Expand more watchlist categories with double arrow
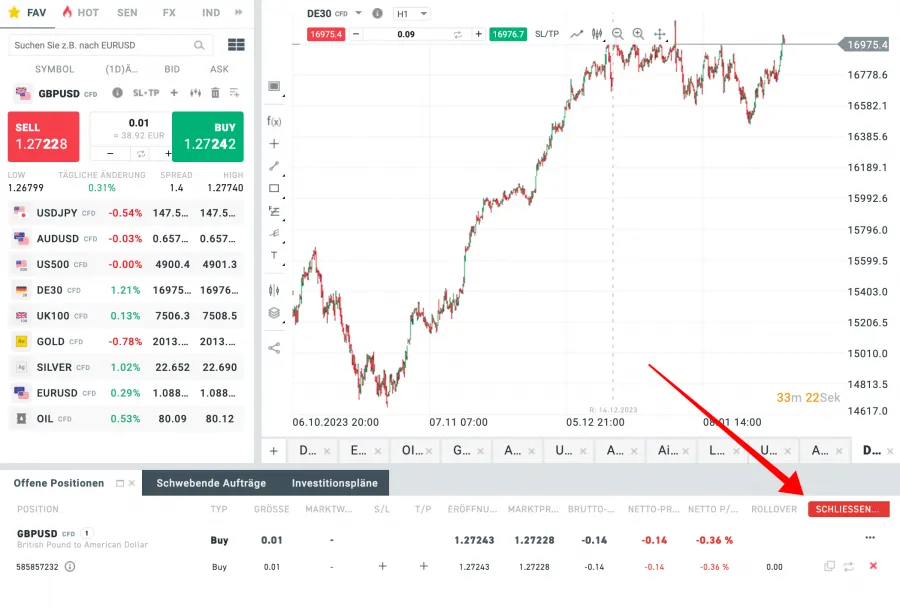 (x=238, y=13)
